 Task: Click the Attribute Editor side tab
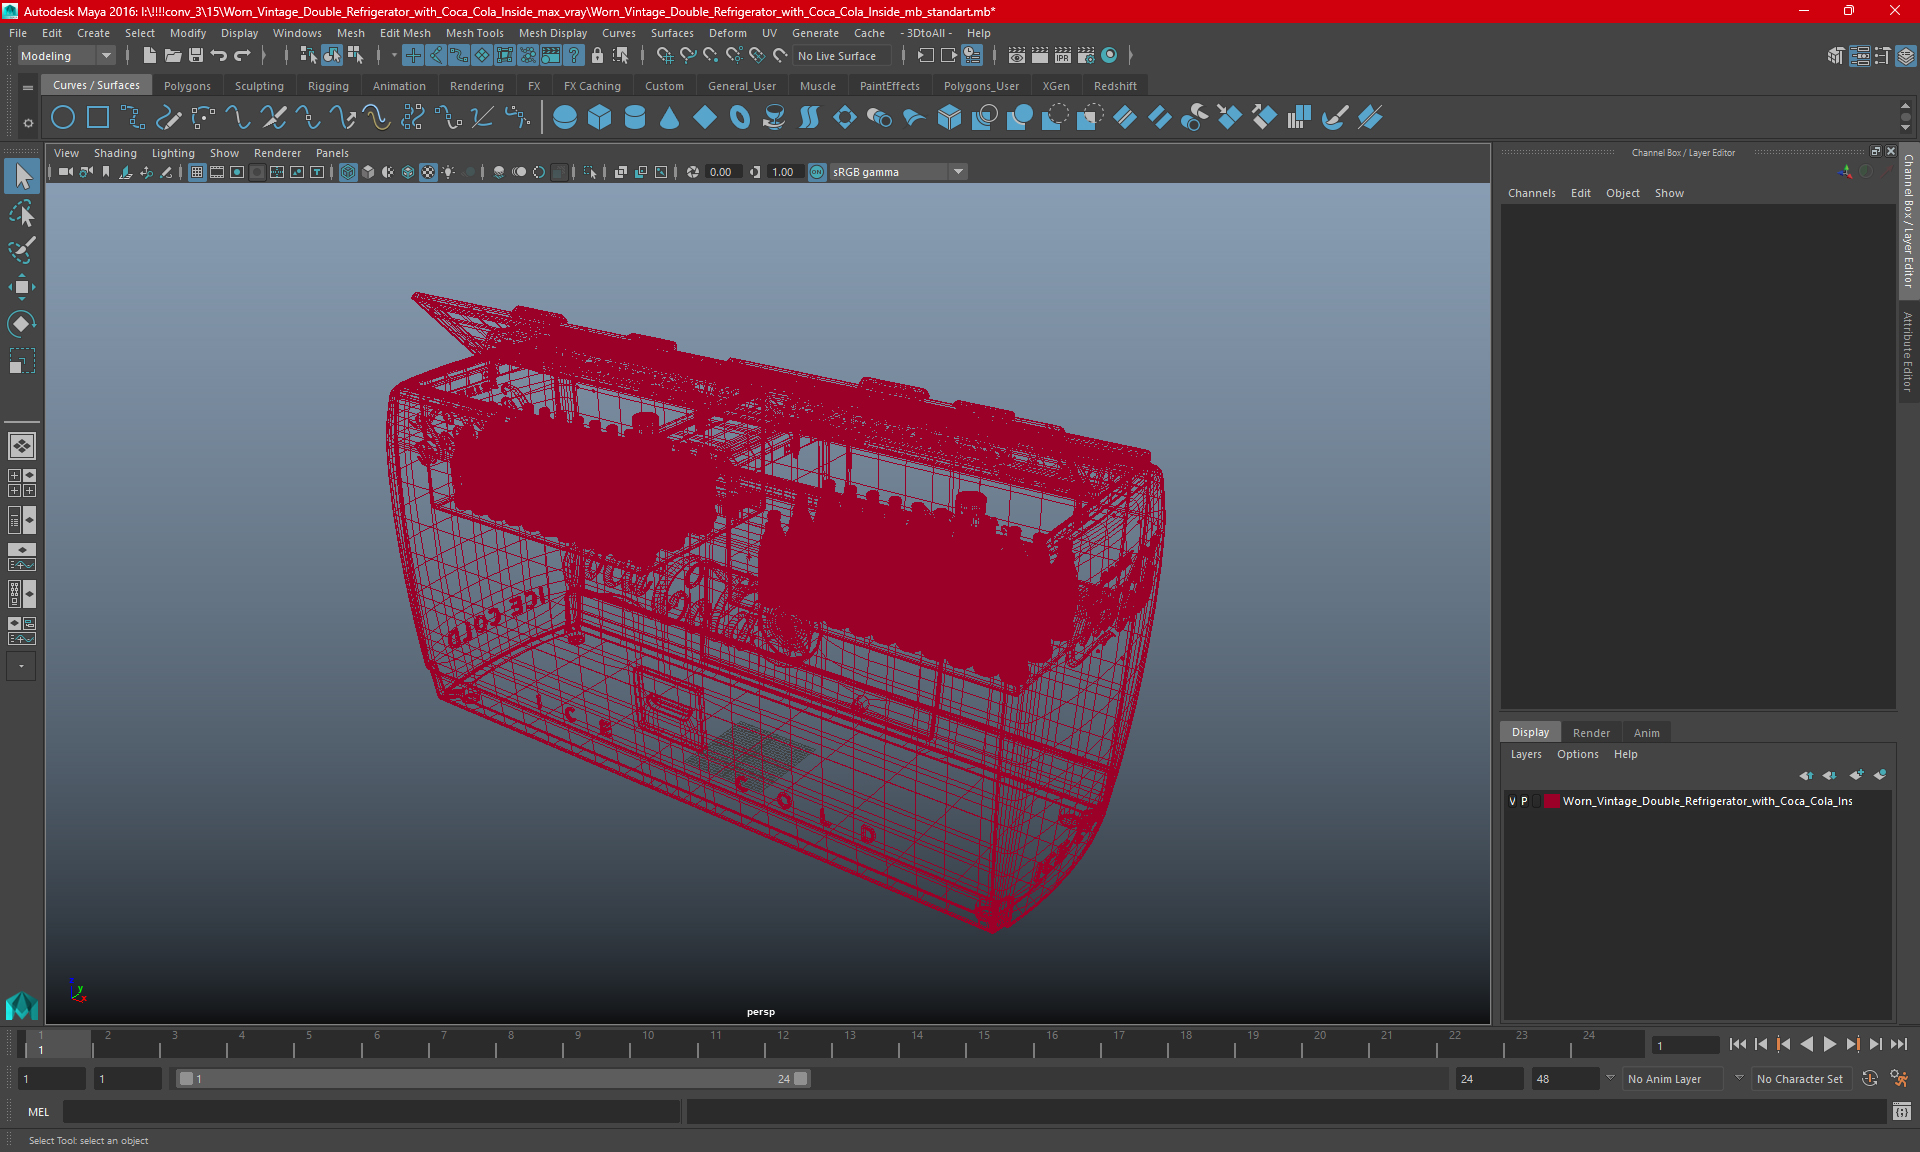(x=1908, y=352)
